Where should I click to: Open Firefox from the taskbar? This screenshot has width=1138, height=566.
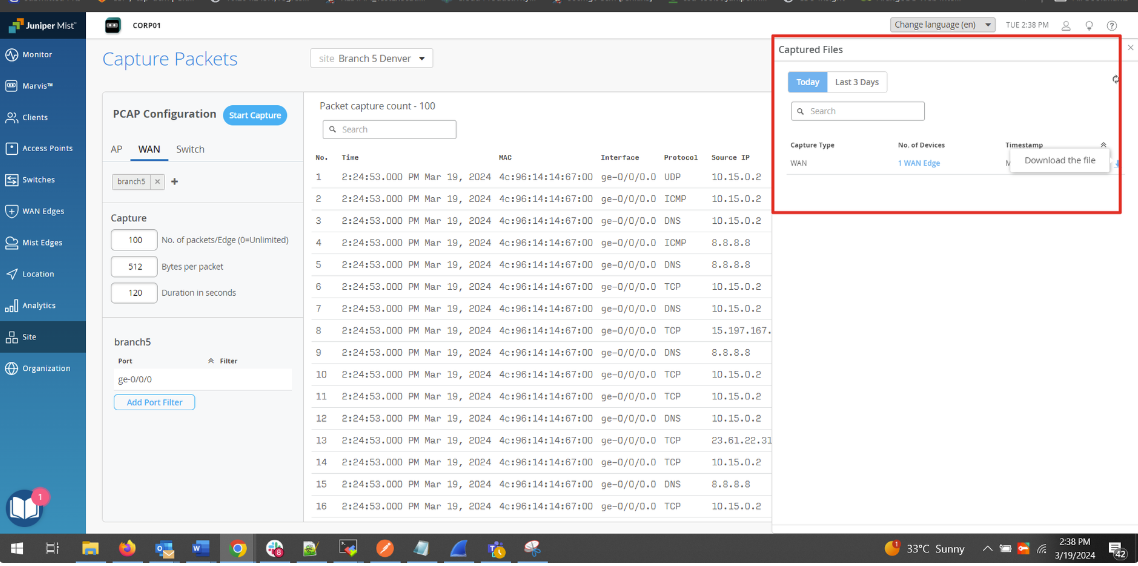click(127, 549)
